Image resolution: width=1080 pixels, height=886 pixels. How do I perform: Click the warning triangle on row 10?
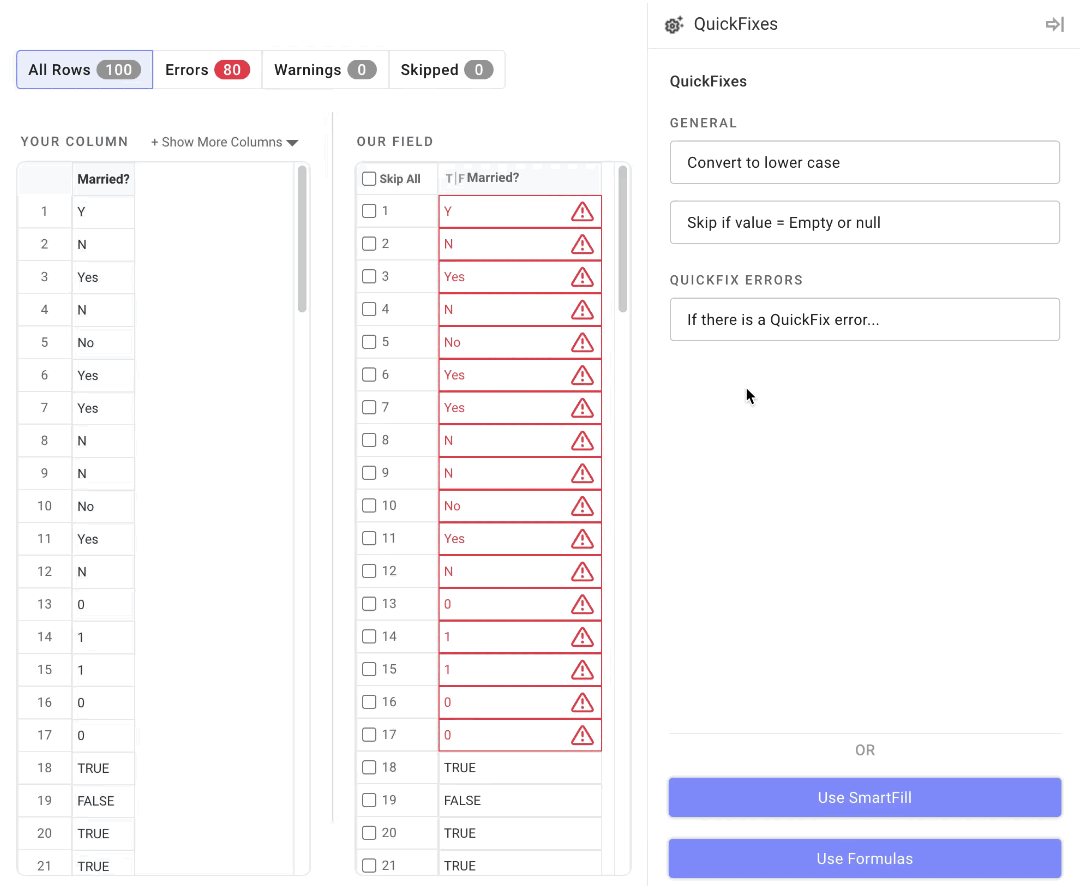pyautogui.click(x=582, y=506)
